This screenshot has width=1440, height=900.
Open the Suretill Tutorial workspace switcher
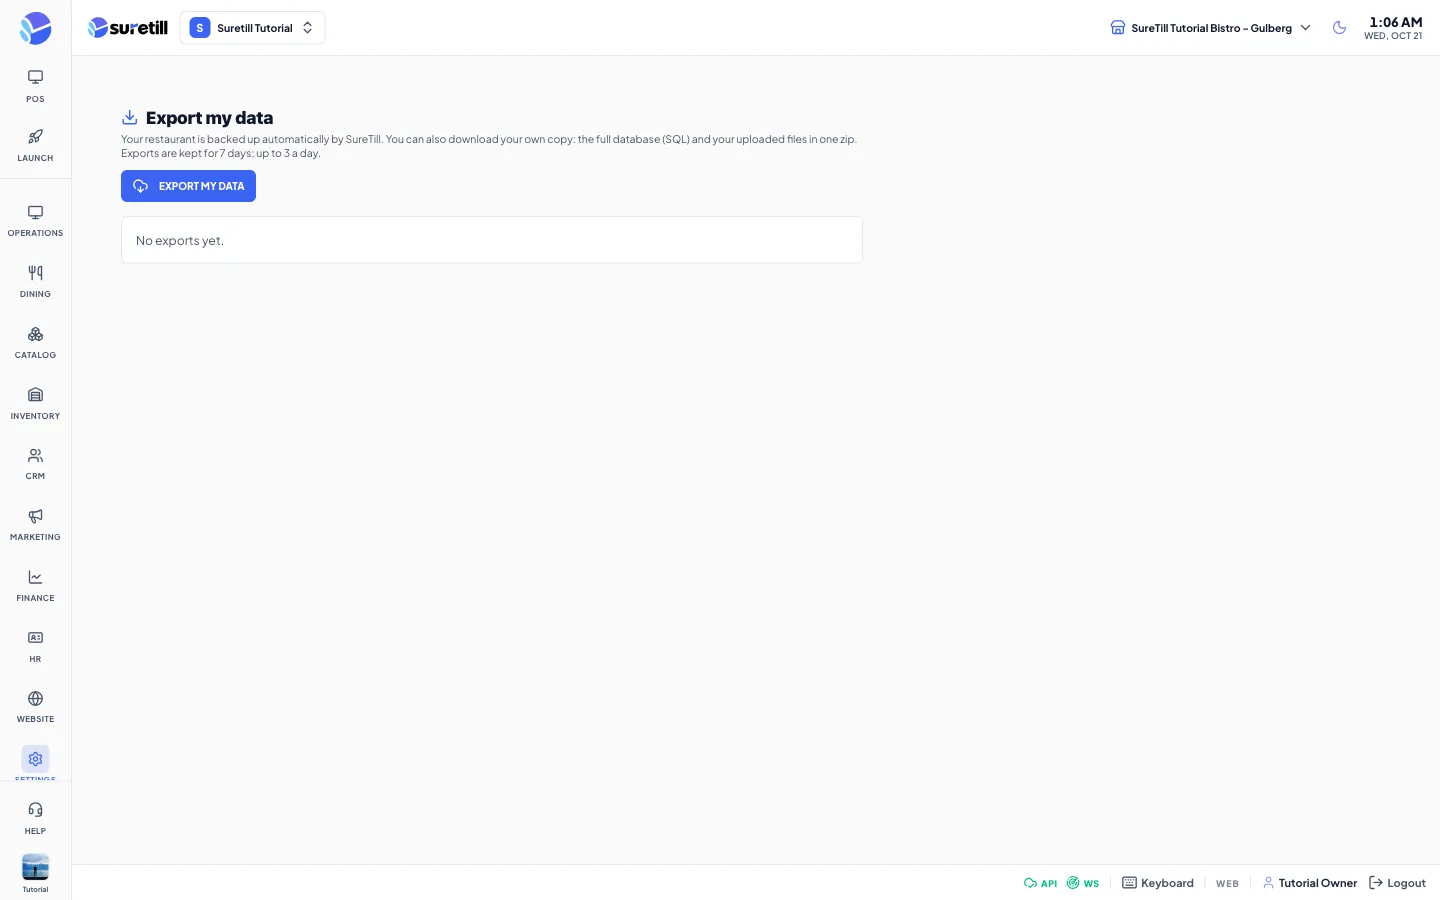pyautogui.click(x=252, y=28)
